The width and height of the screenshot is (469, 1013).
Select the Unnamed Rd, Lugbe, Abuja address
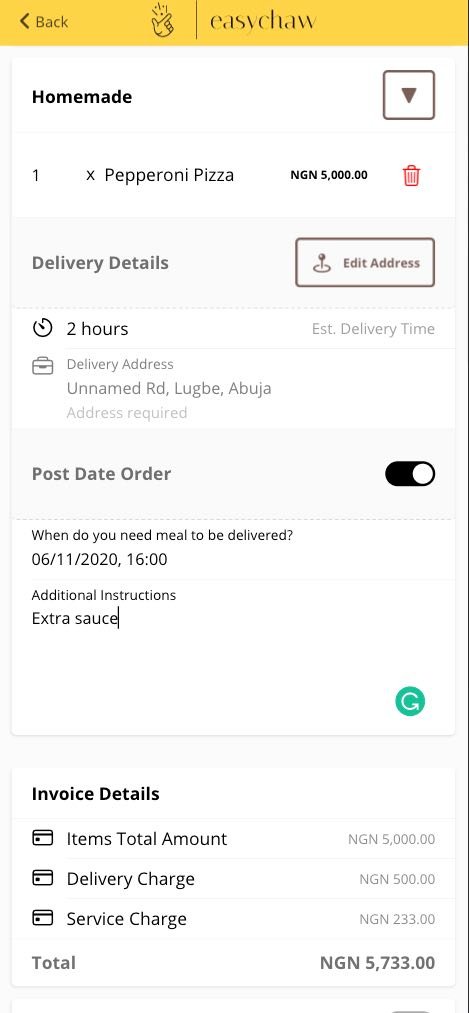coord(169,389)
